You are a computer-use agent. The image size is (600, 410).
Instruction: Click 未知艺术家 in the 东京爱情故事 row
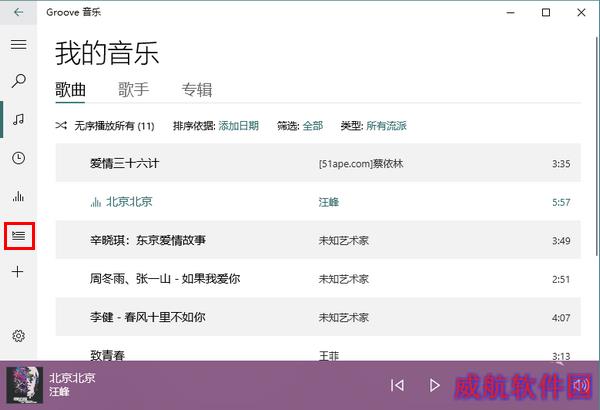pos(344,240)
